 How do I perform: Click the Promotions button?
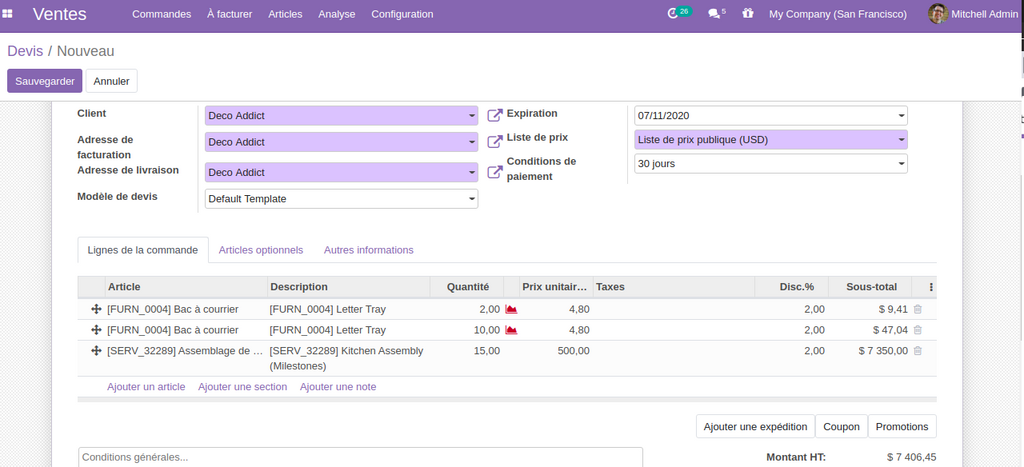[x=901, y=427]
